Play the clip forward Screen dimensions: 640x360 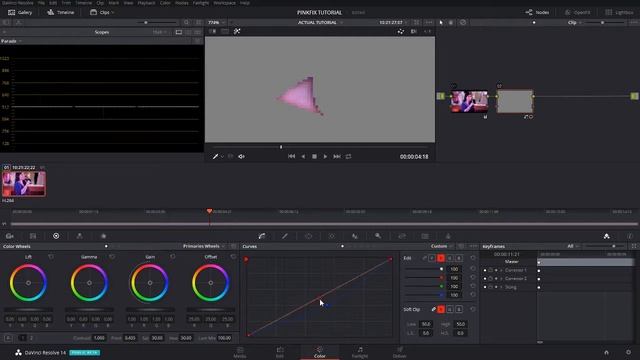tap(325, 156)
